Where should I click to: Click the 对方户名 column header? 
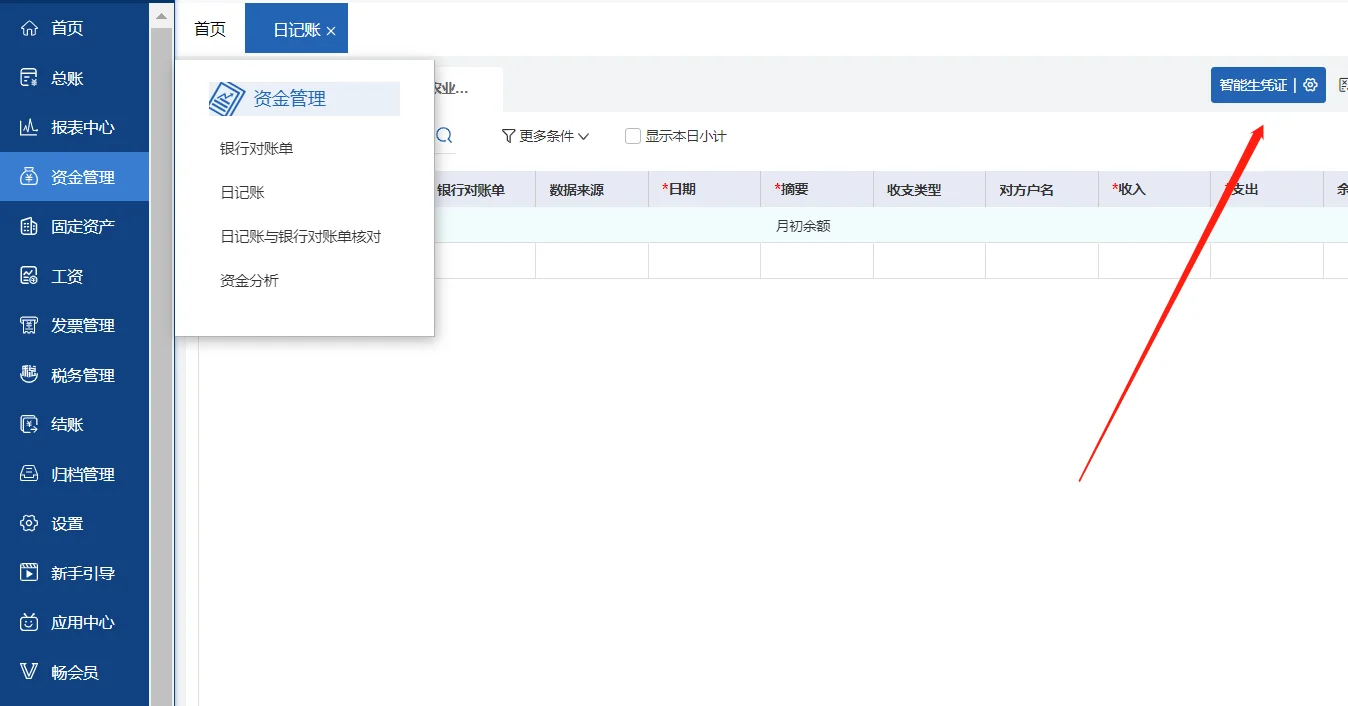pos(1027,190)
